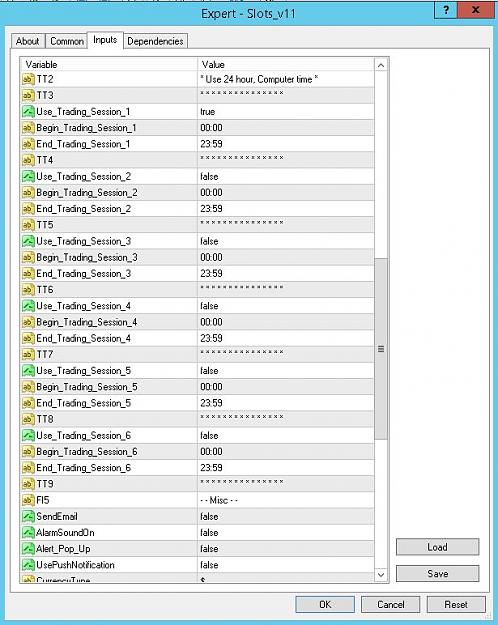The height and width of the screenshot is (625, 498).
Task: Click the boolean icon beside Alert_Pop_Up
Action: (28, 549)
